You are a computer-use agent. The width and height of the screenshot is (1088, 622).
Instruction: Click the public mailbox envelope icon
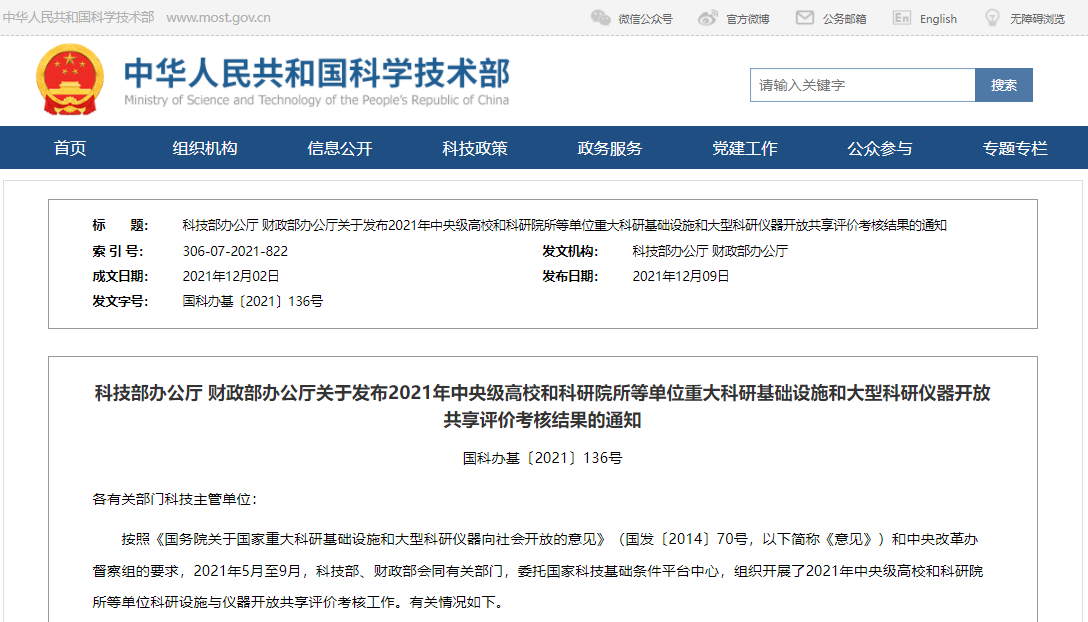coord(804,18)
